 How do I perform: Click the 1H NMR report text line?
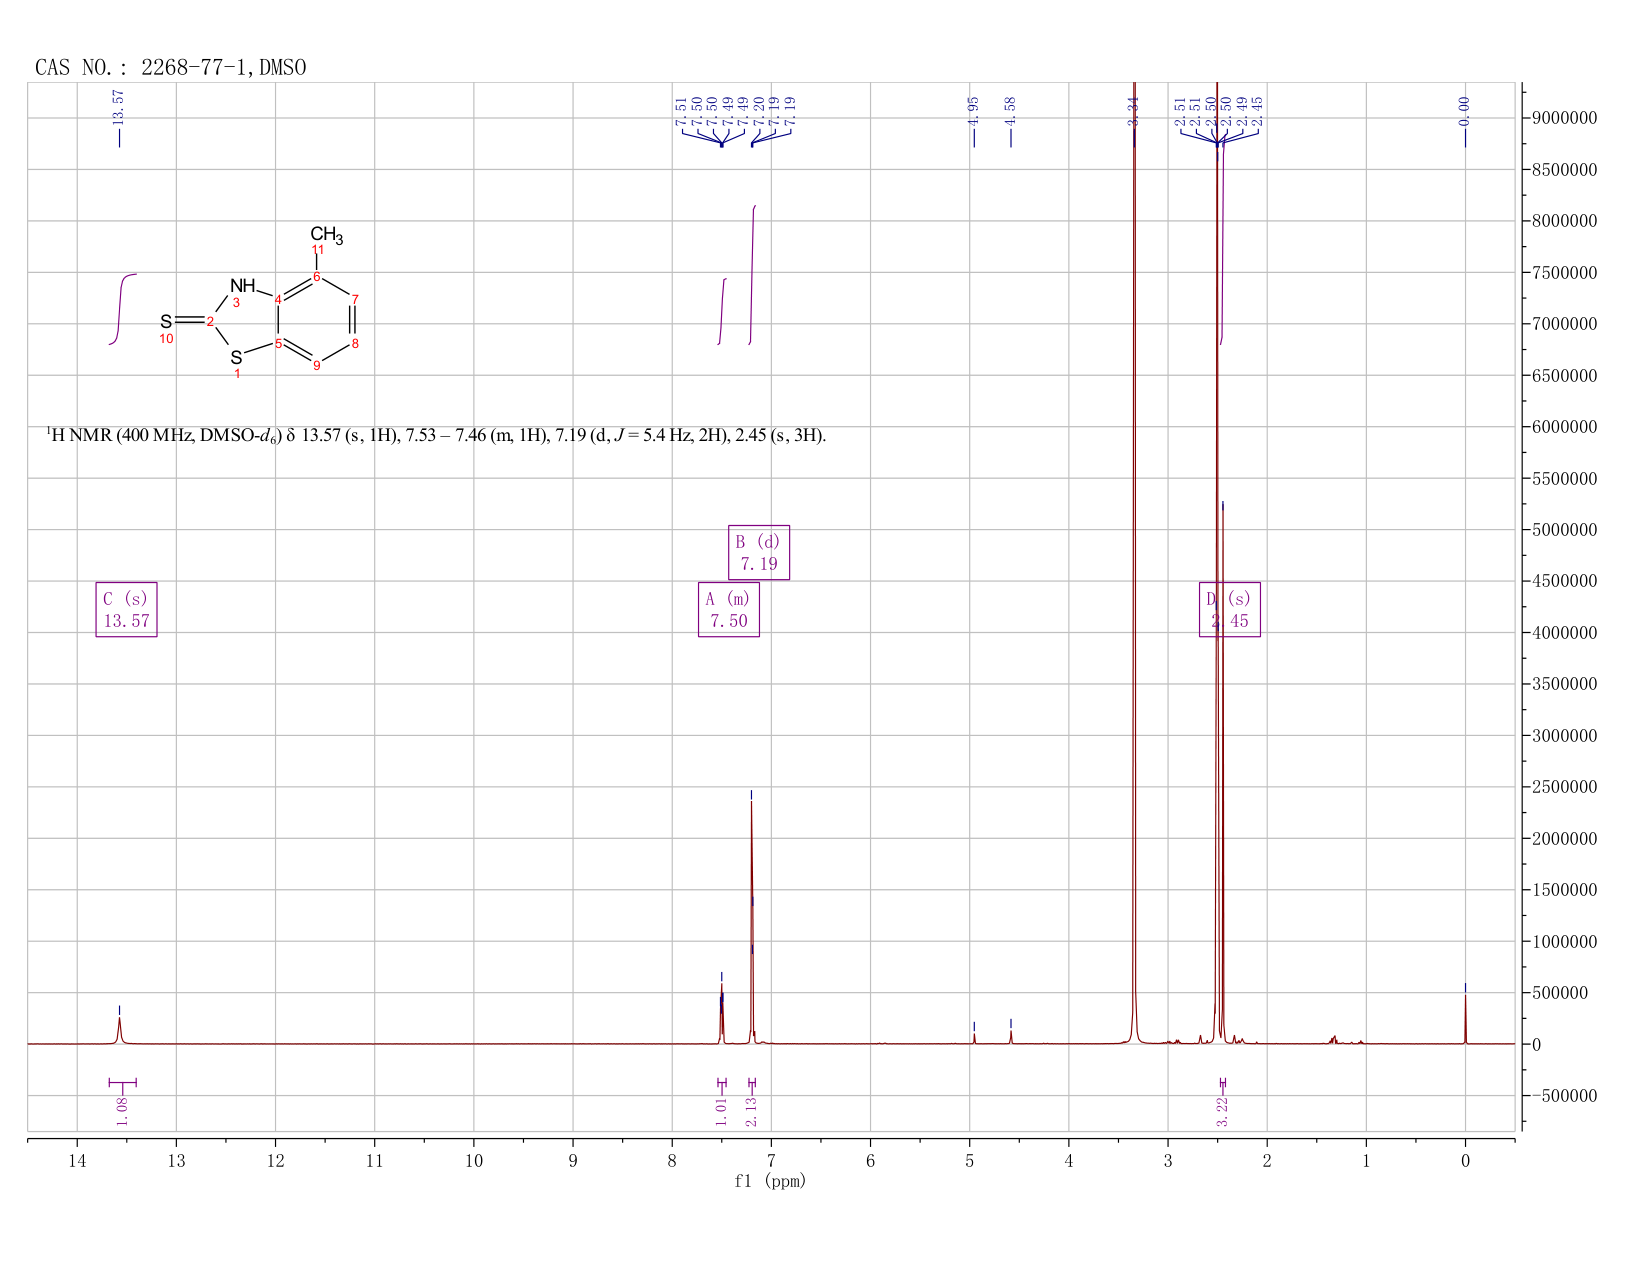[x=436, y=436]
